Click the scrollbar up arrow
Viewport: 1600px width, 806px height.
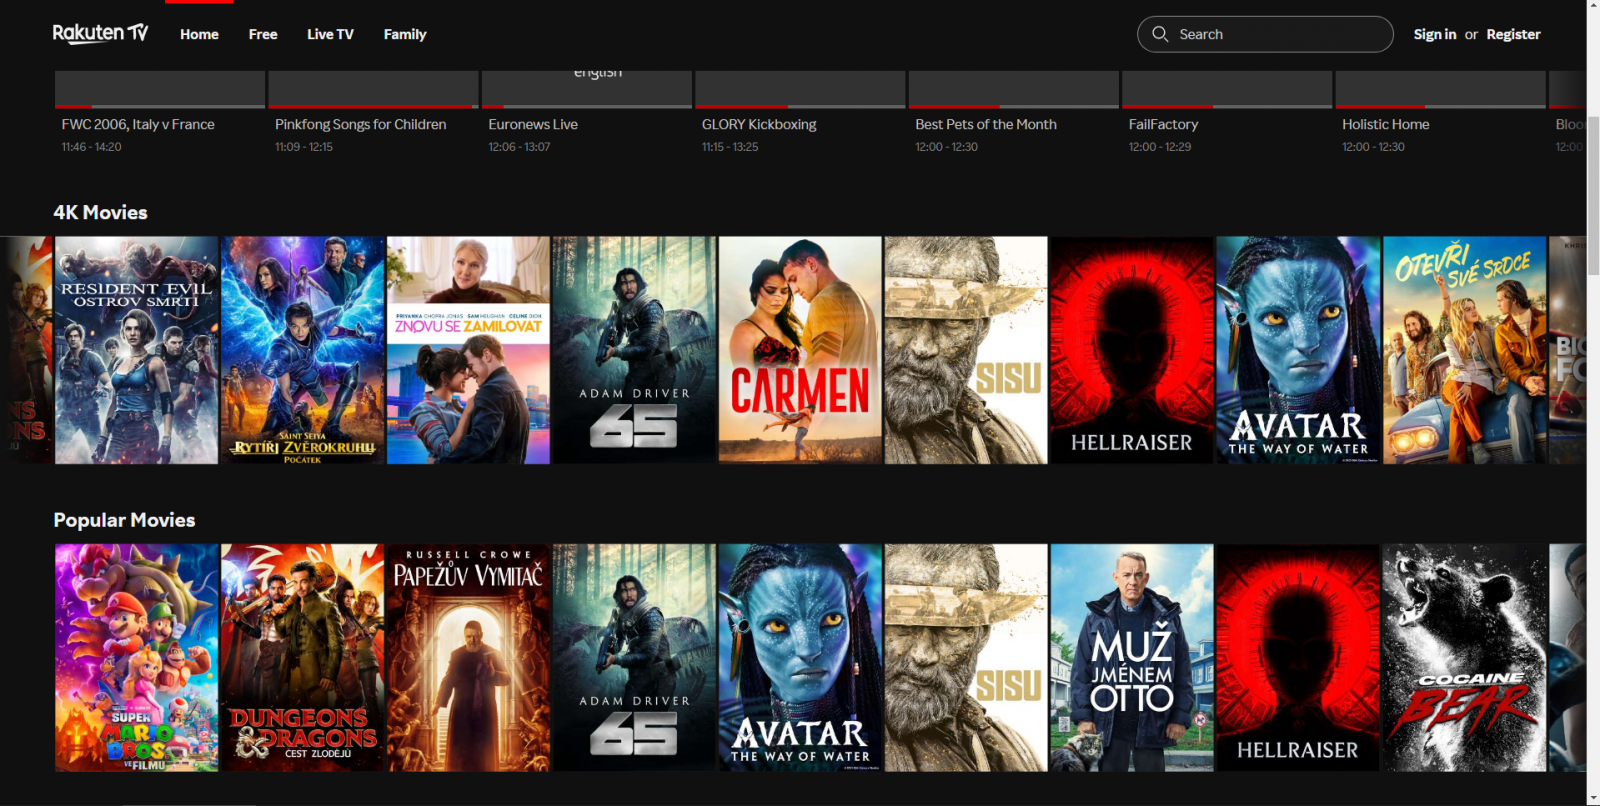click(x=1593, y=7)
